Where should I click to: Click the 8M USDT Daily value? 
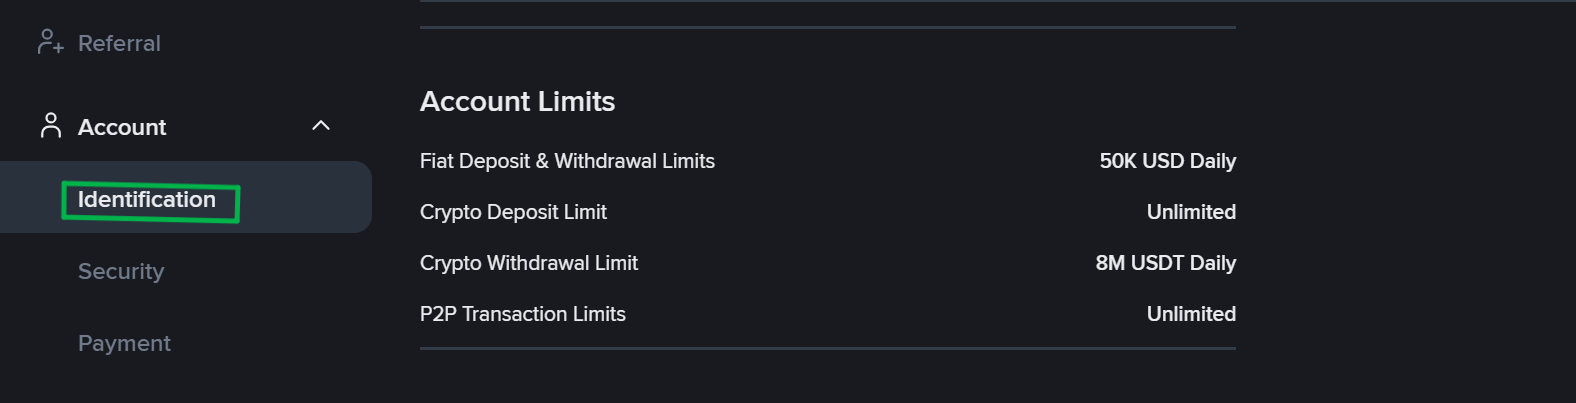tap(1165, 263)
